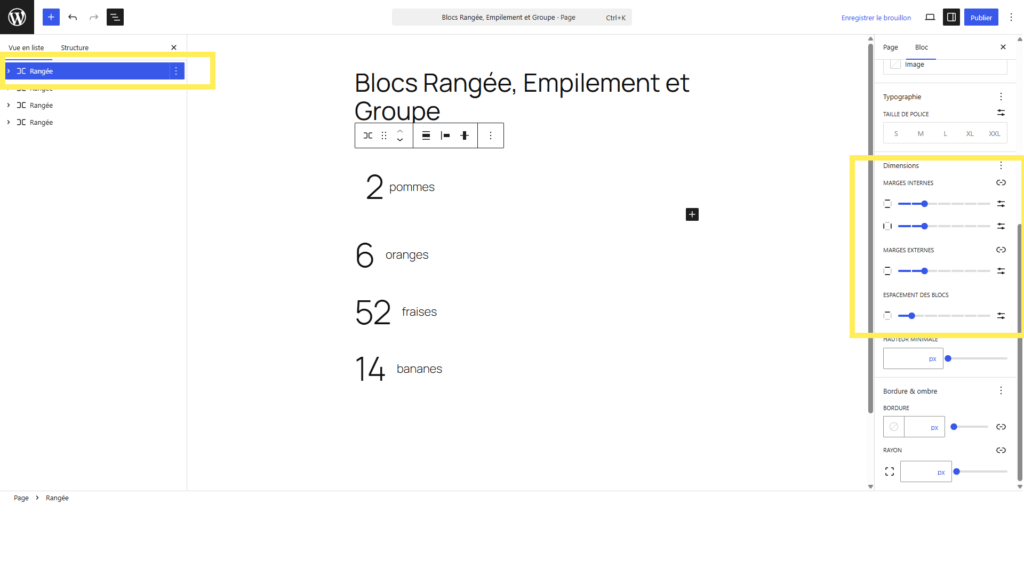The width and height of the screenshot is (1024, 576).
Task: Change vertical alignment in block toolbar
Action: [464, 136]
